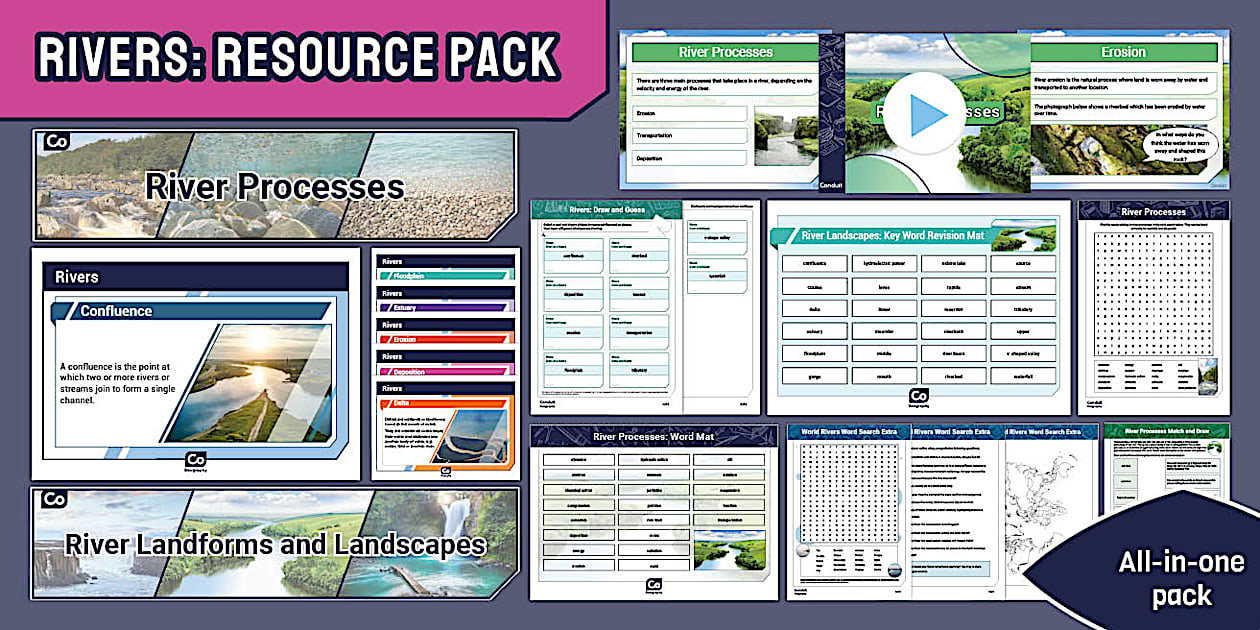Click the Co logo on River Processes Word Mat
Image resolution: width=1260 pixels, height=630 pixels.
coord(654,583)
